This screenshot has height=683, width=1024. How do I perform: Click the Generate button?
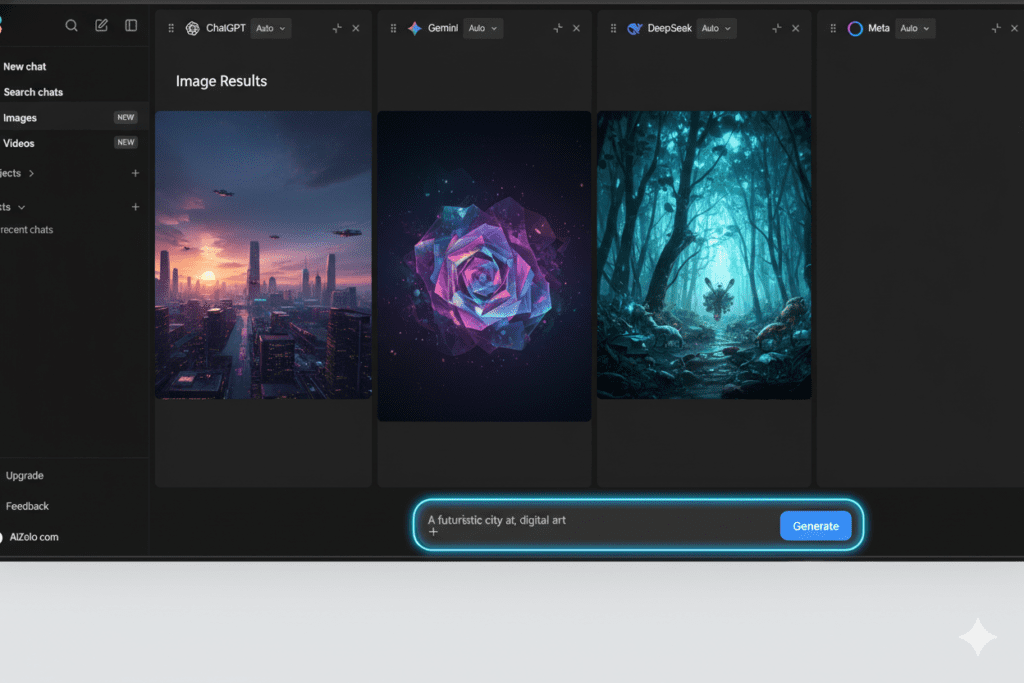point(815,525)
